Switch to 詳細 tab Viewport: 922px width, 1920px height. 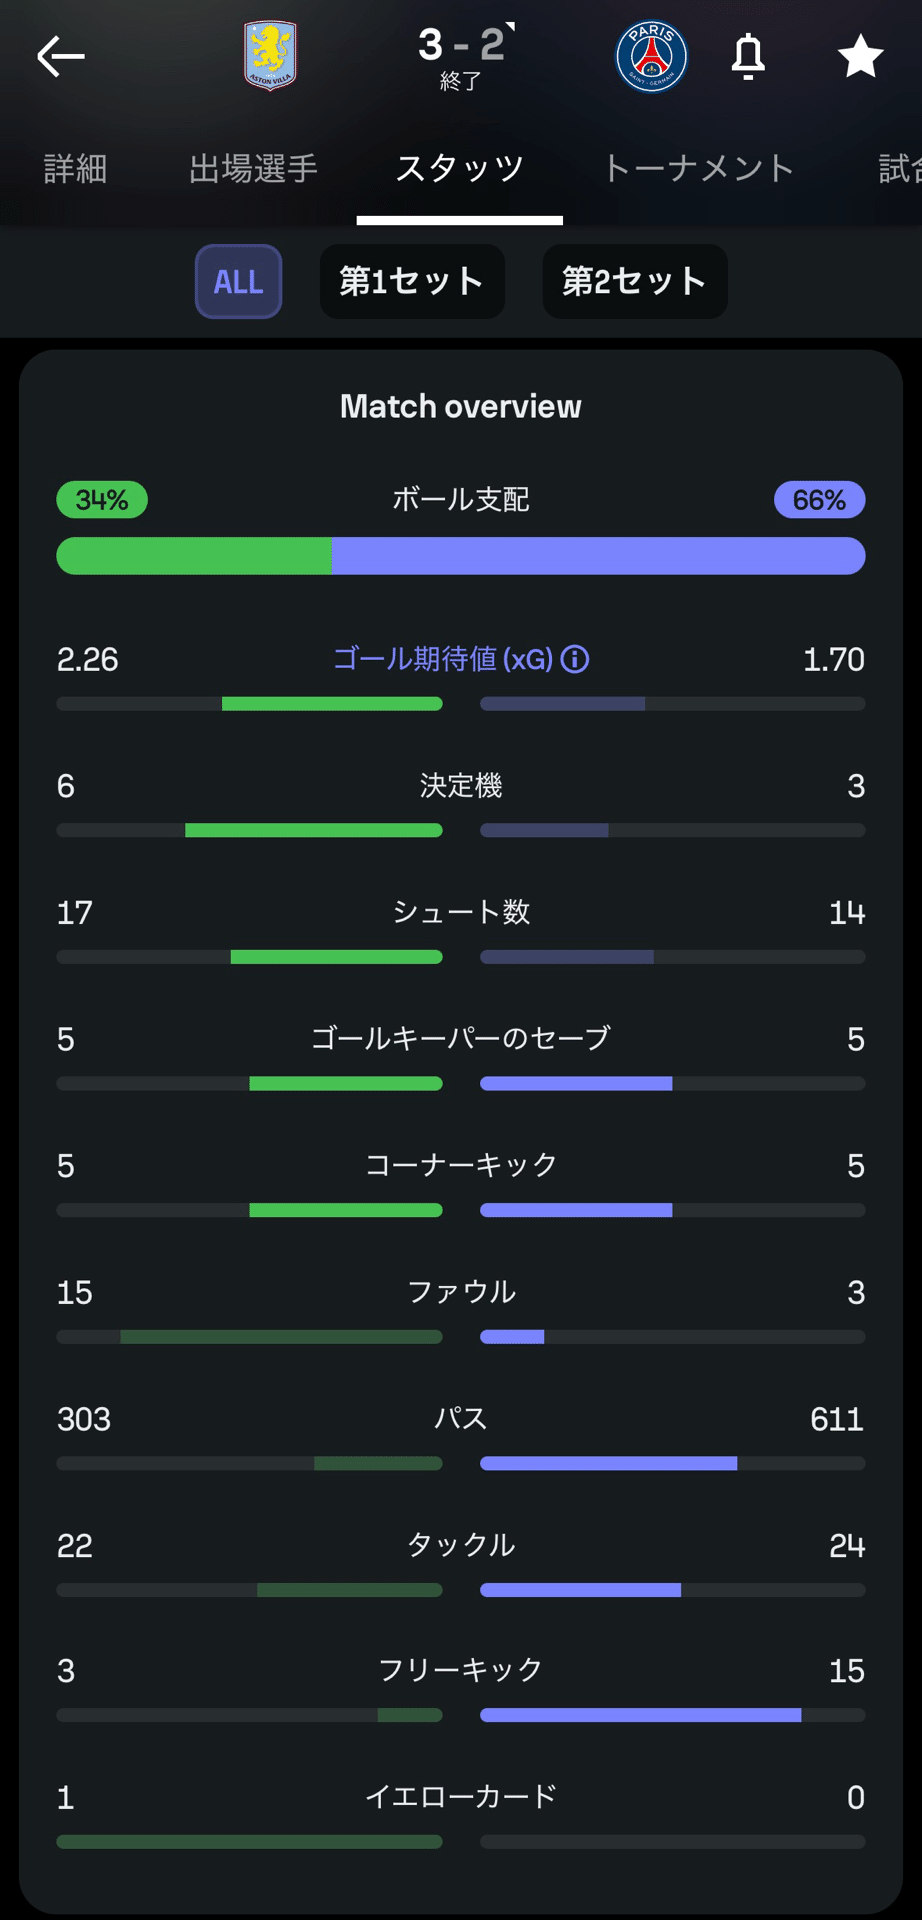(75, 168)
